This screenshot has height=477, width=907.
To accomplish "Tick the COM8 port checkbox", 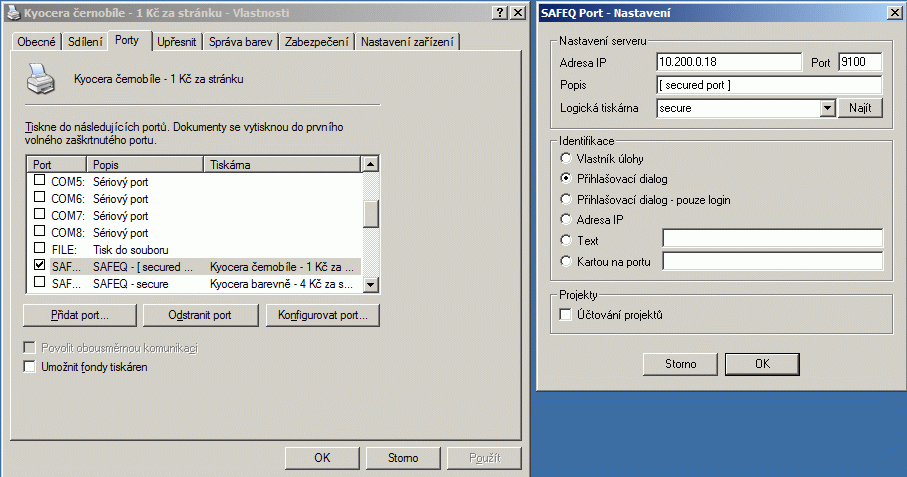I will 39,231.
